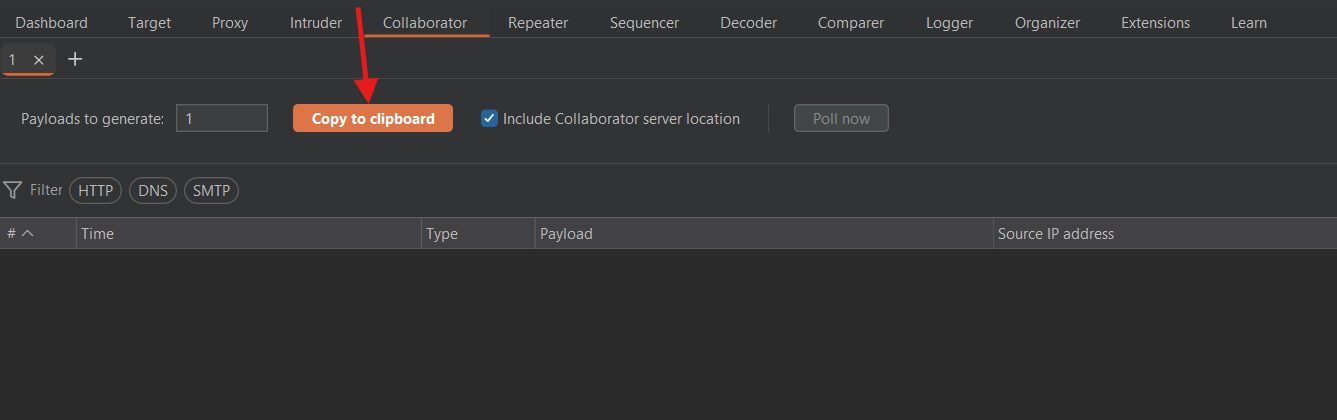The width and height of the screenshot is (1337, 420).
Task: Toggle the HTTP filter
Action: (x=96, y=190)
